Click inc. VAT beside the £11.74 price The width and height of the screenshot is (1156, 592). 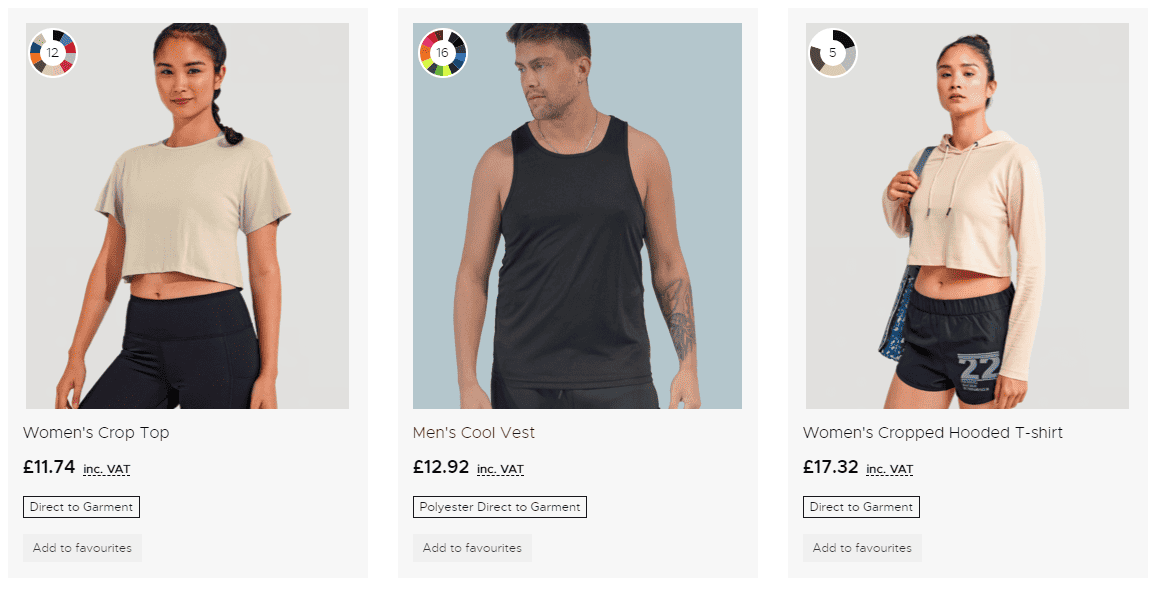point(107,469)
